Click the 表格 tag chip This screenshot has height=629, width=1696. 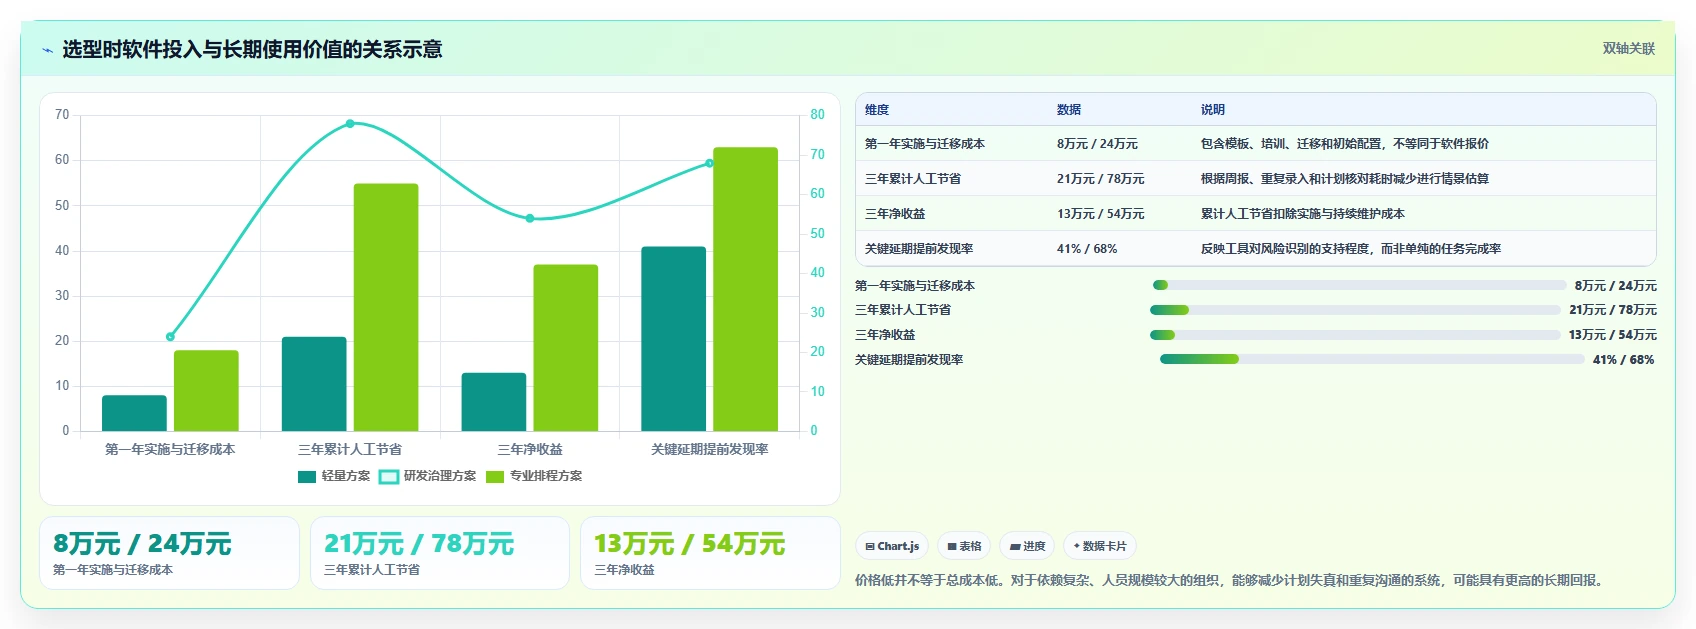964,546
